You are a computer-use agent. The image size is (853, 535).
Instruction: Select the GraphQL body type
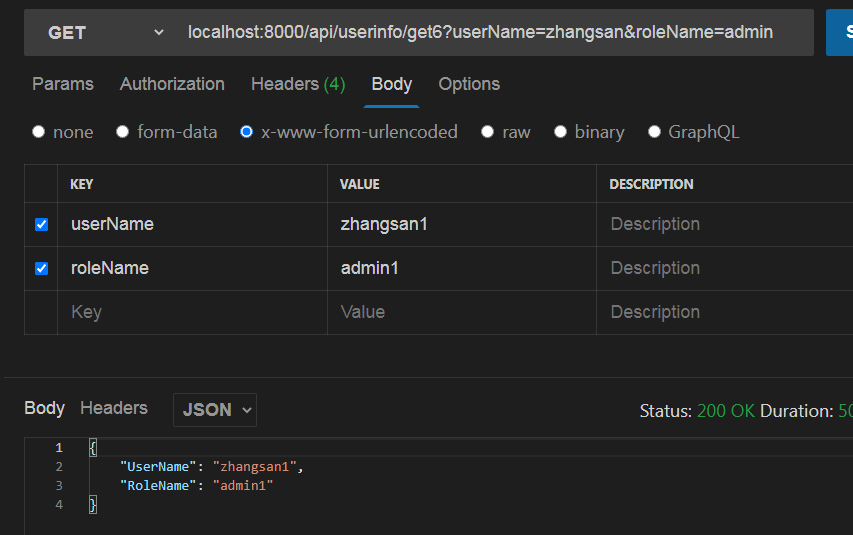click(x=654, y=132)
